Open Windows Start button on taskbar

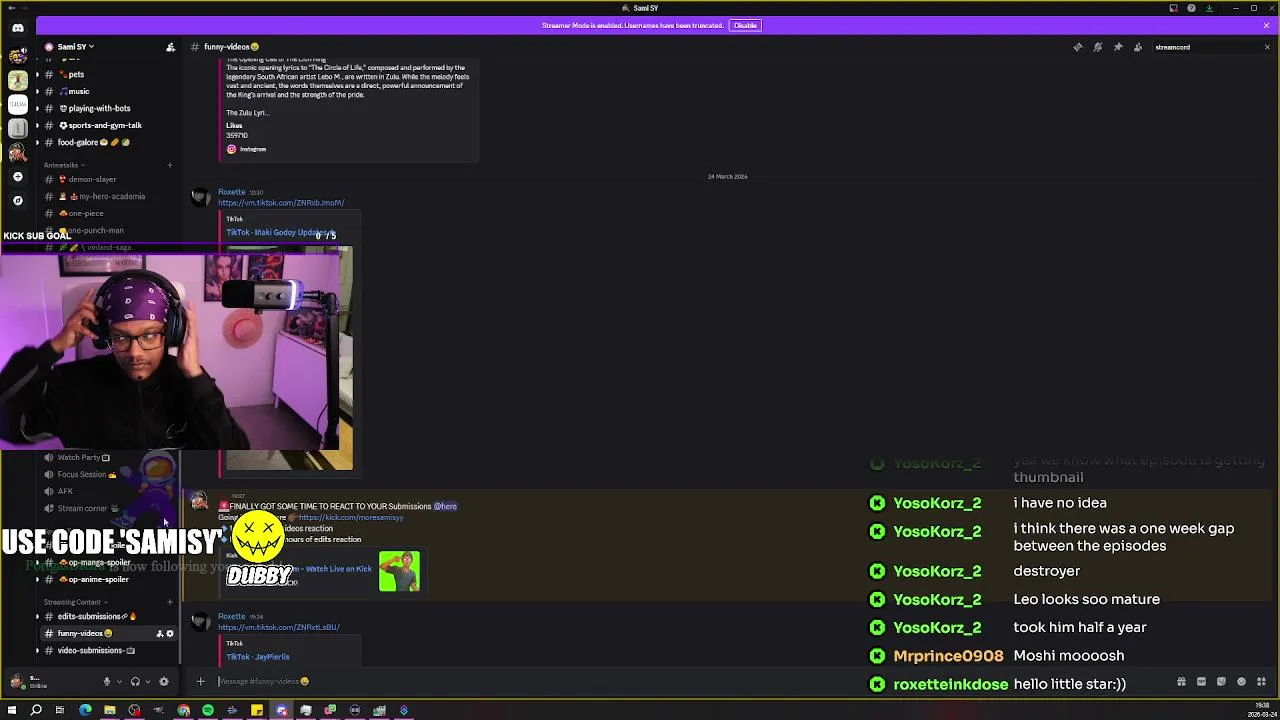tap(12, 710)
